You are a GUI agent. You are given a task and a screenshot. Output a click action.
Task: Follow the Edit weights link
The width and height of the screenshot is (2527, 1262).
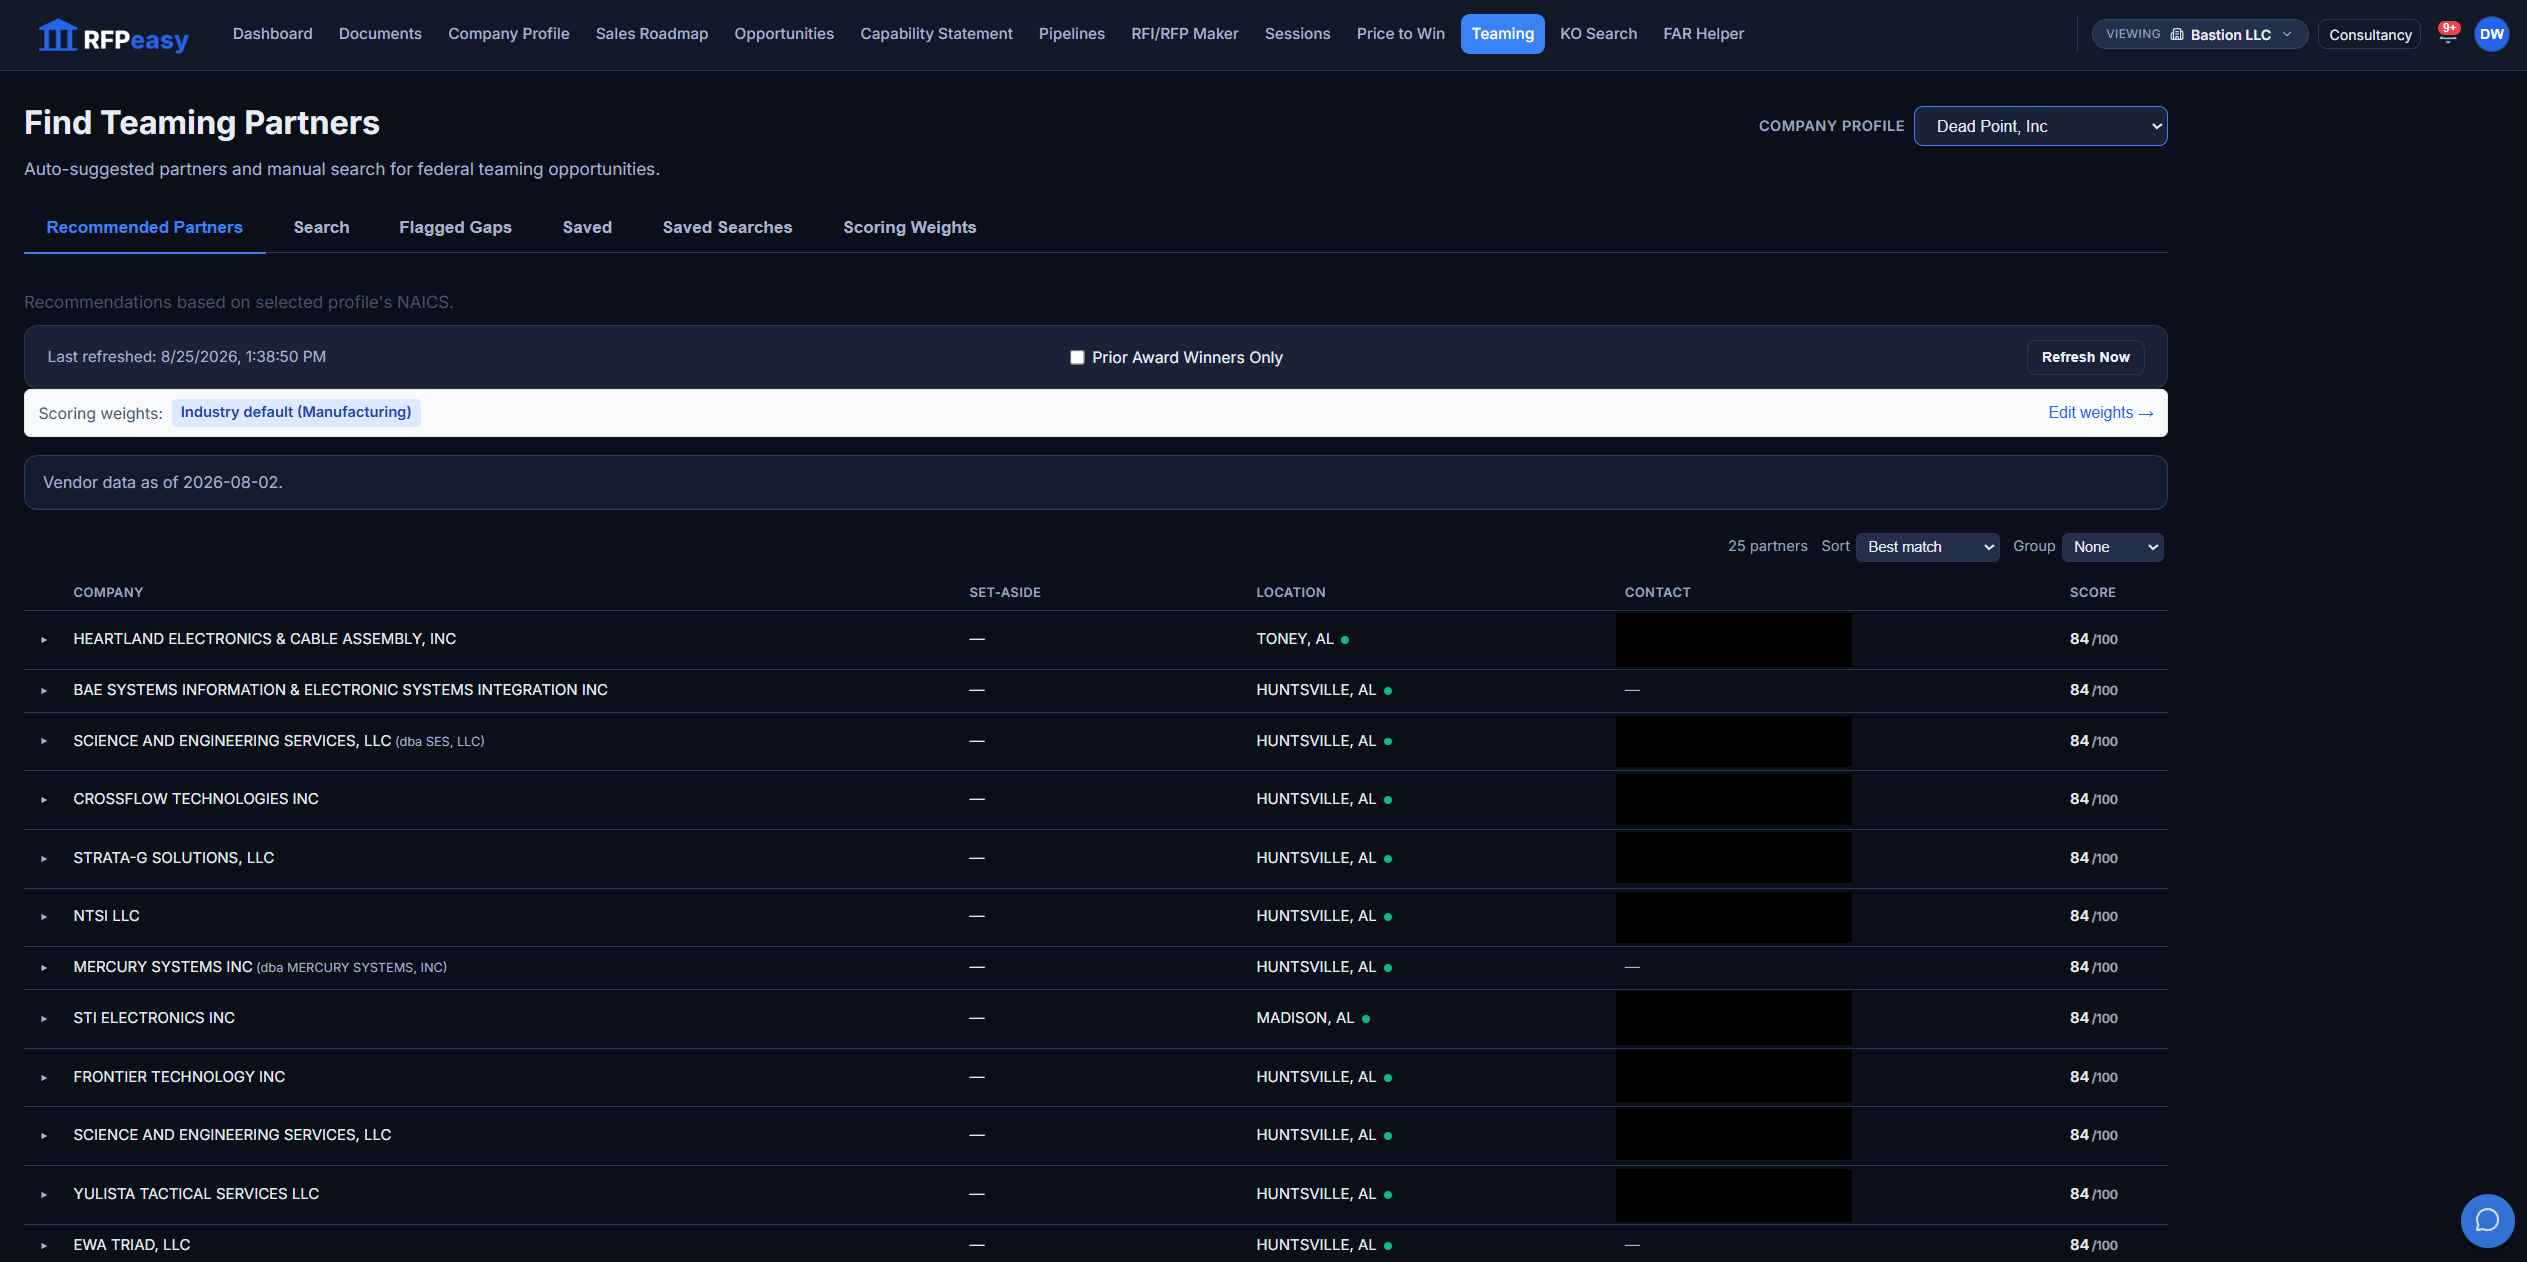[2100, 412]
